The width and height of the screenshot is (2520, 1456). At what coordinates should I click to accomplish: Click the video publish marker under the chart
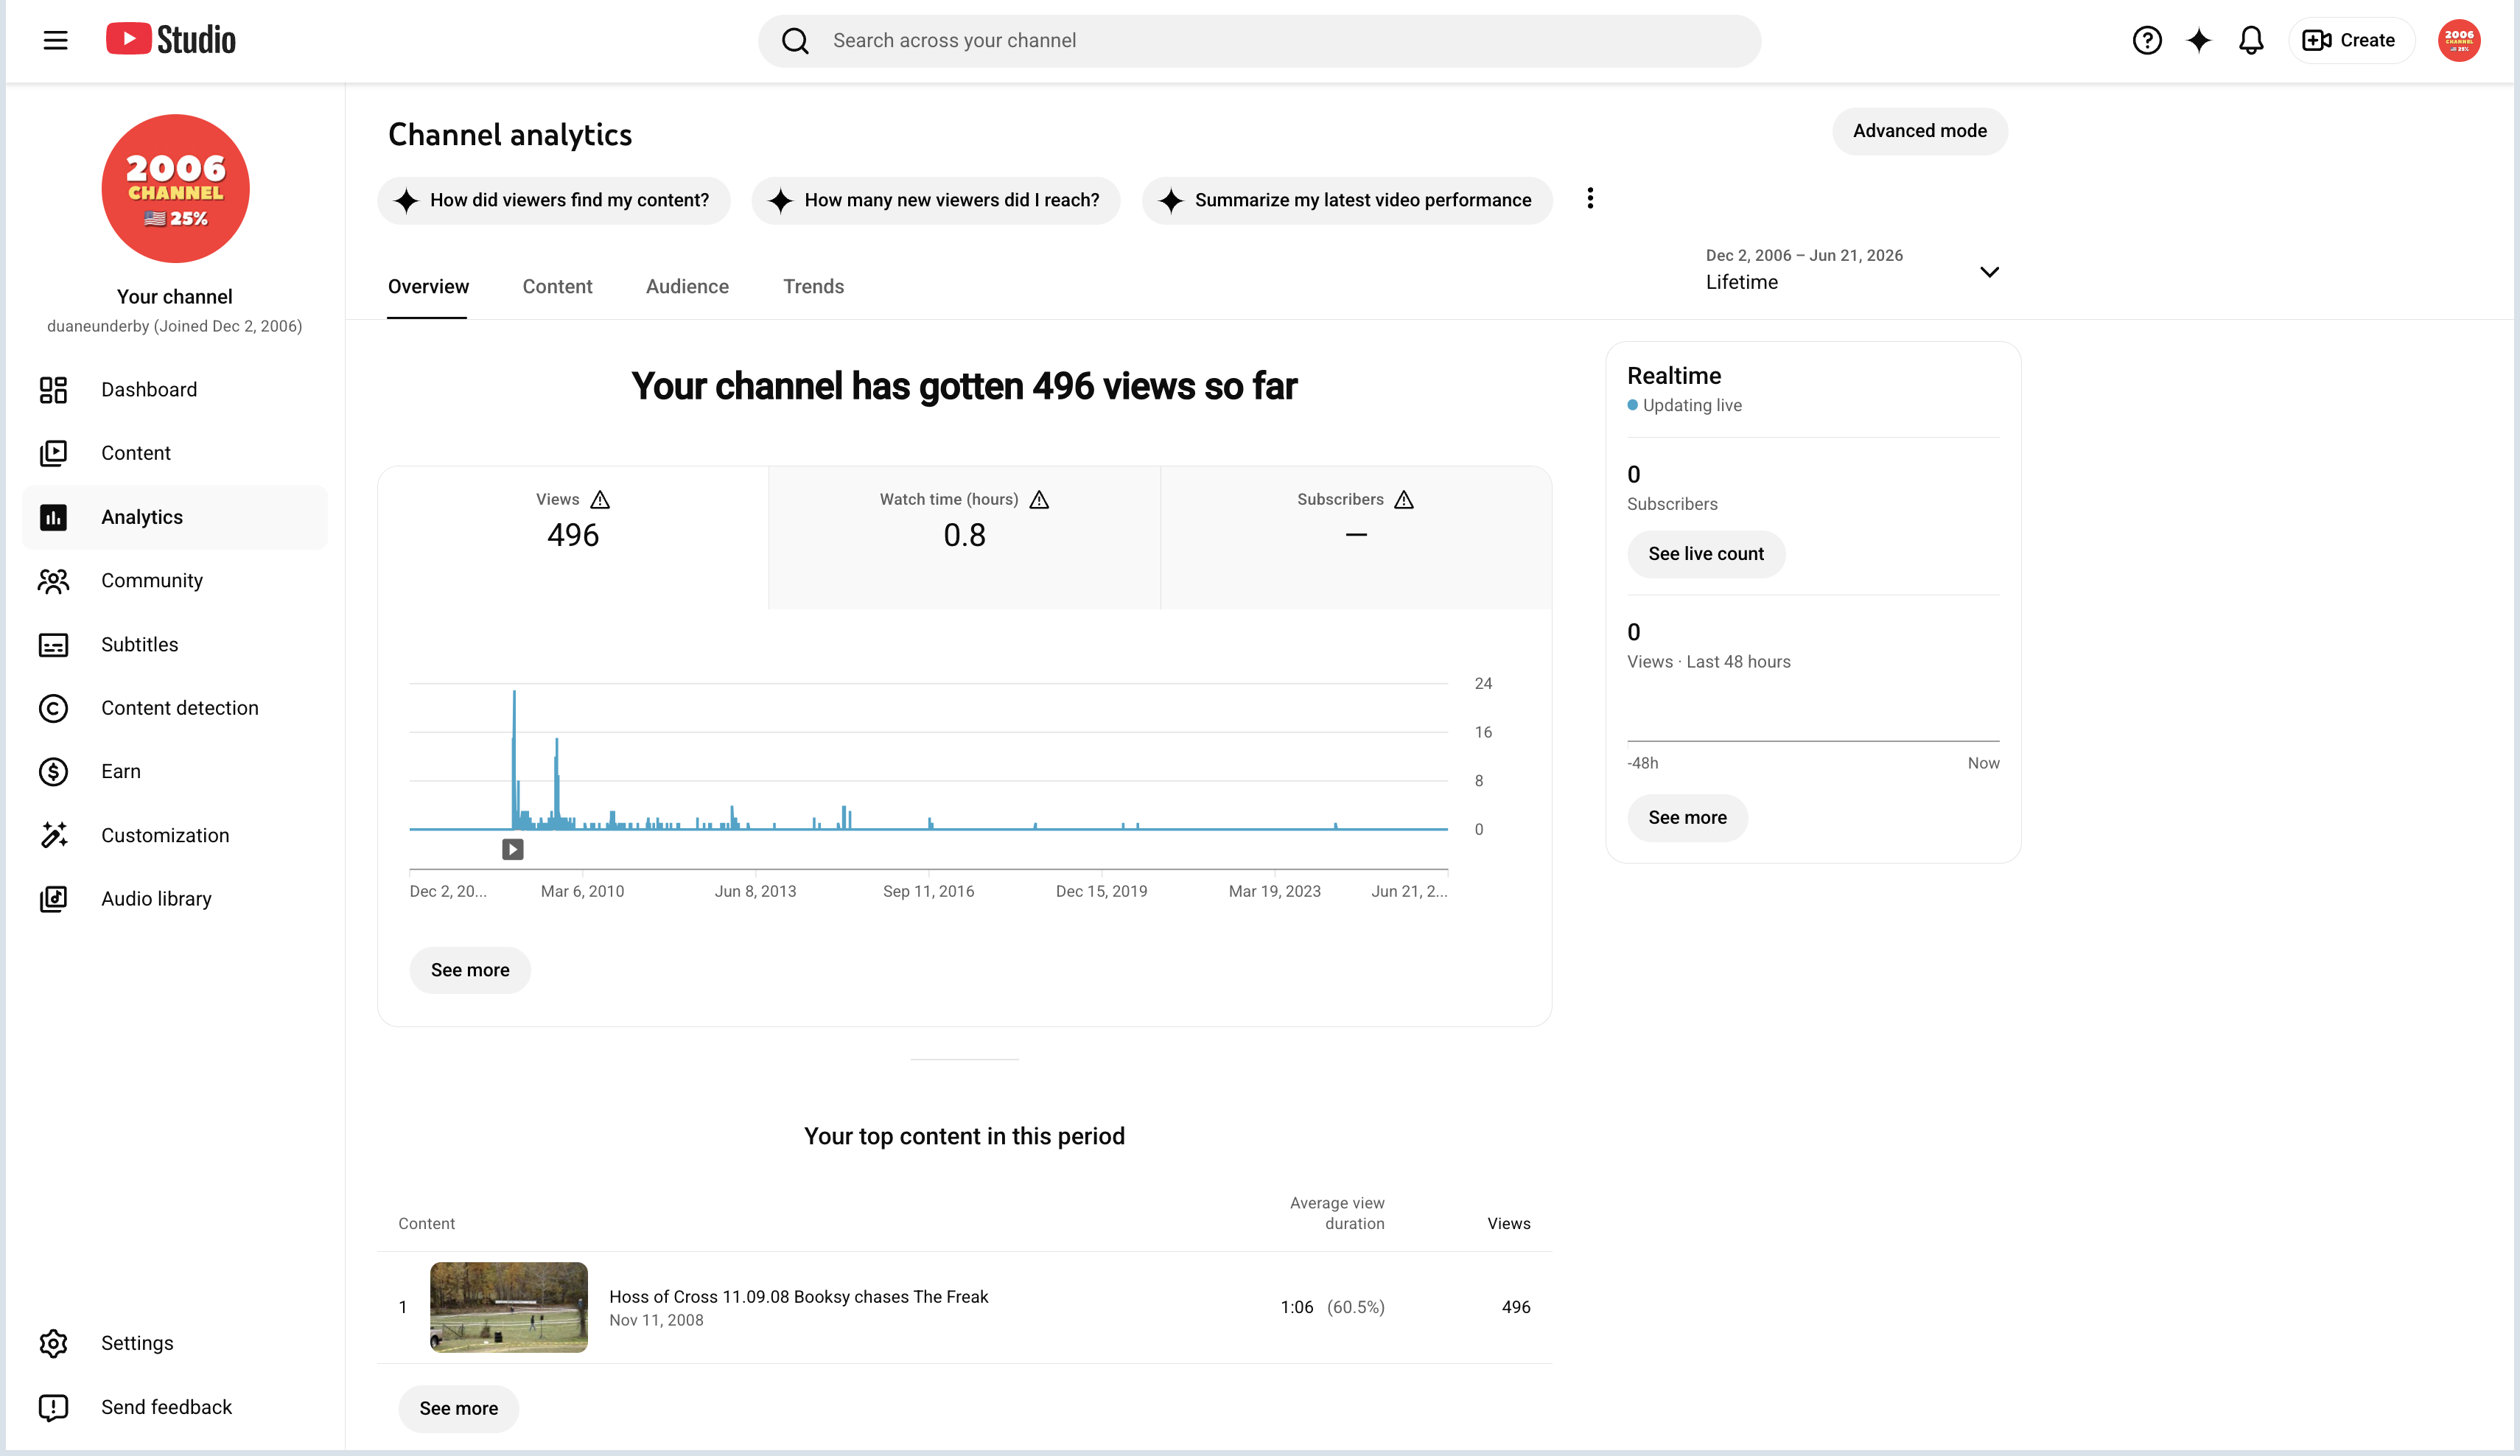[x=512, y=849]
